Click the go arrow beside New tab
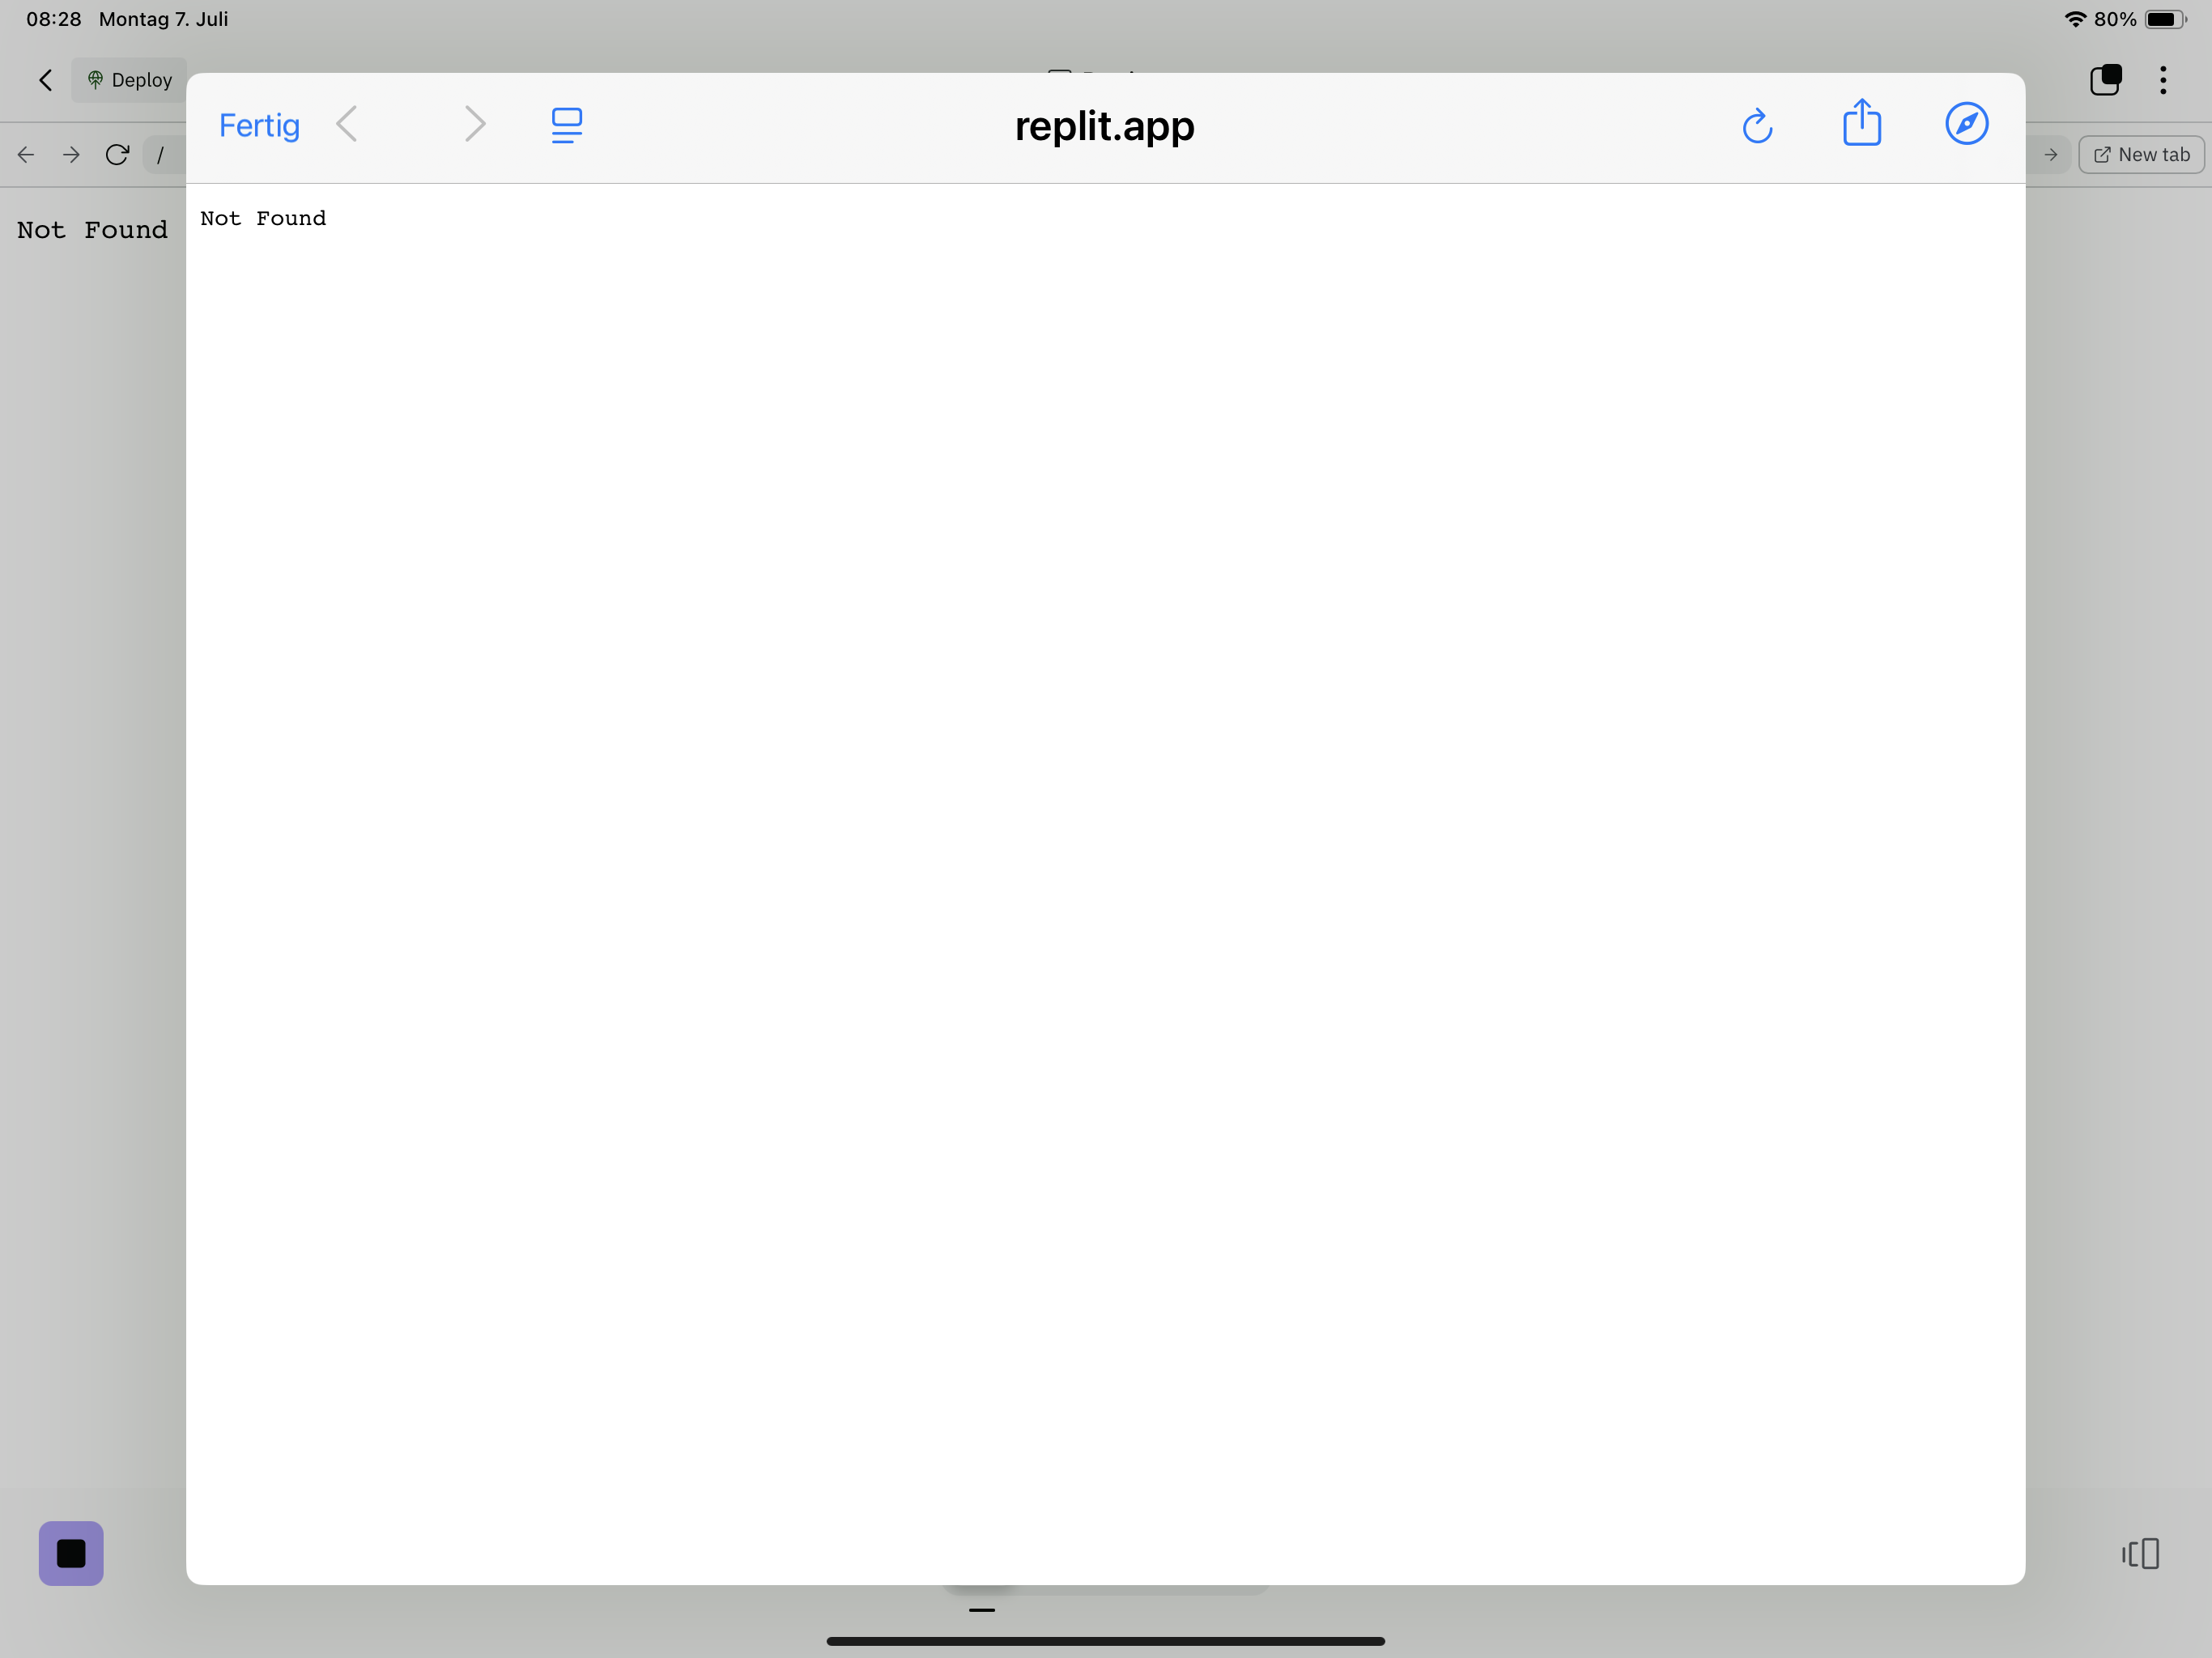The width and height of the screenshot is (2212, 1658). pos(2051,155)
